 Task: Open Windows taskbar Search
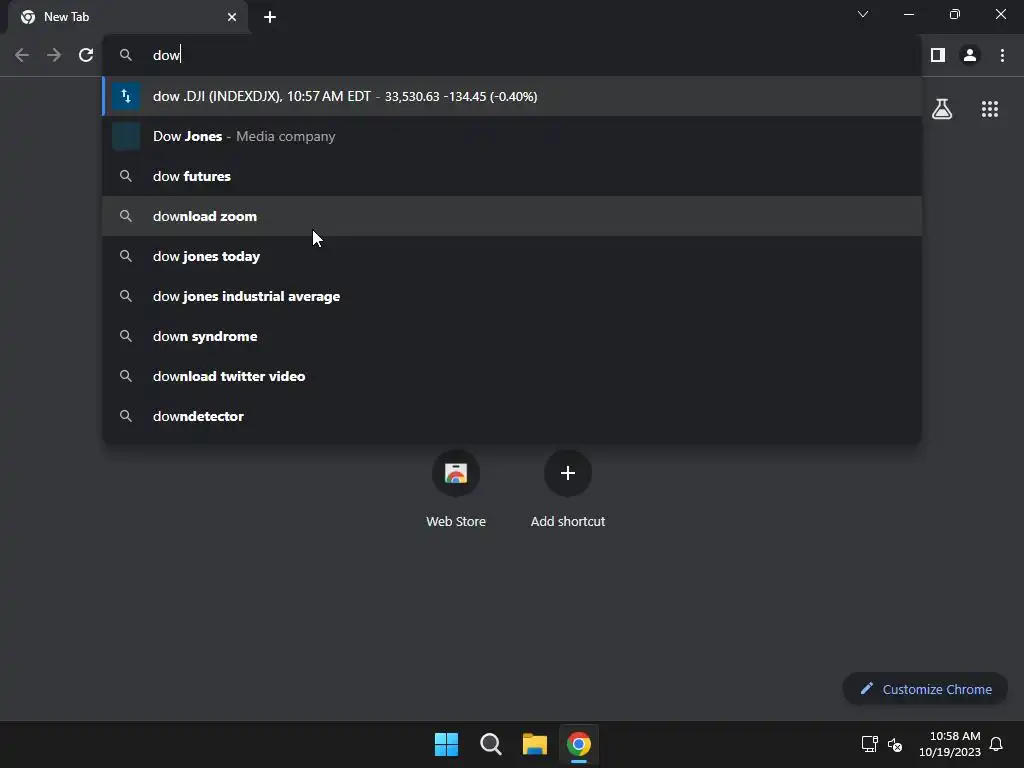(490, 744)
